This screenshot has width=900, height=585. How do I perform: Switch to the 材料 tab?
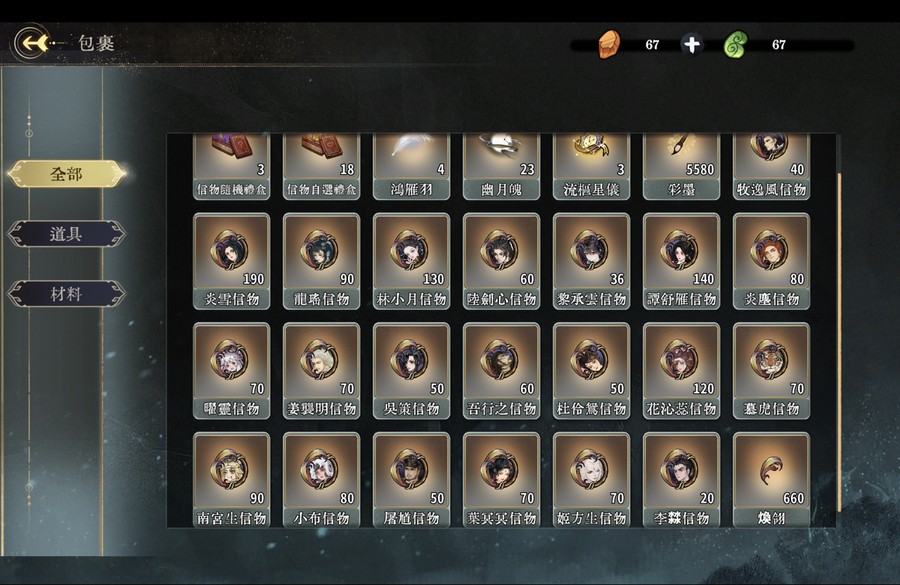coord(66,294)
